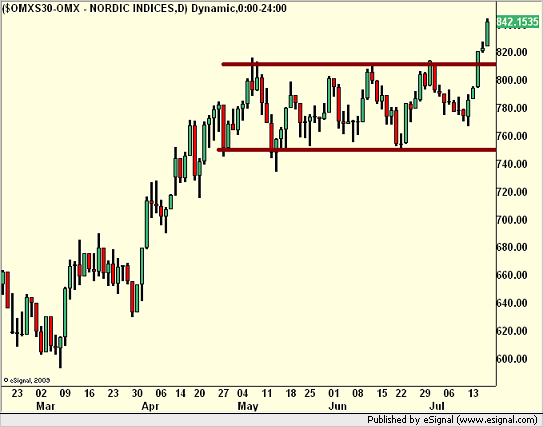Click the May month label
543x427 pixels.
click(248, 406)
